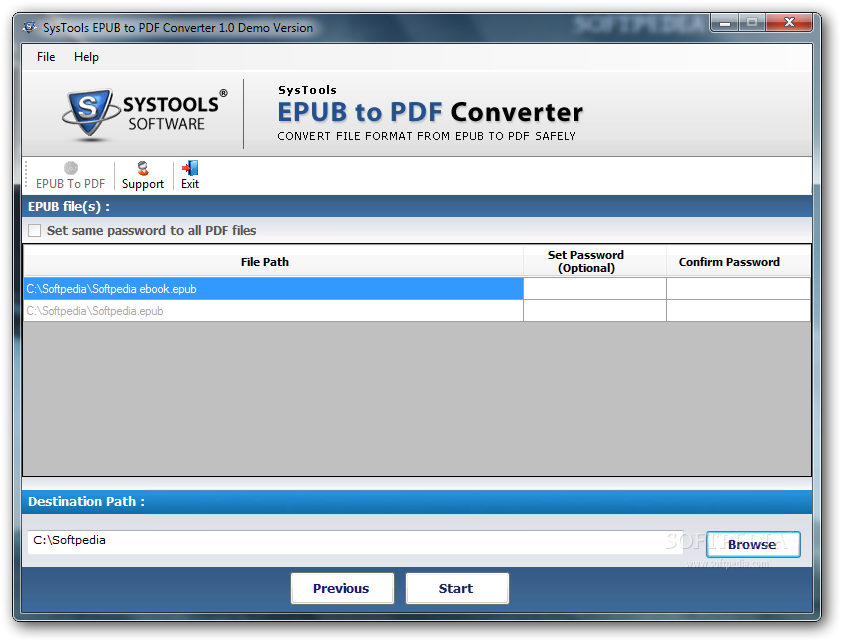Click the app icon in title bar

(x=29, y=27)
